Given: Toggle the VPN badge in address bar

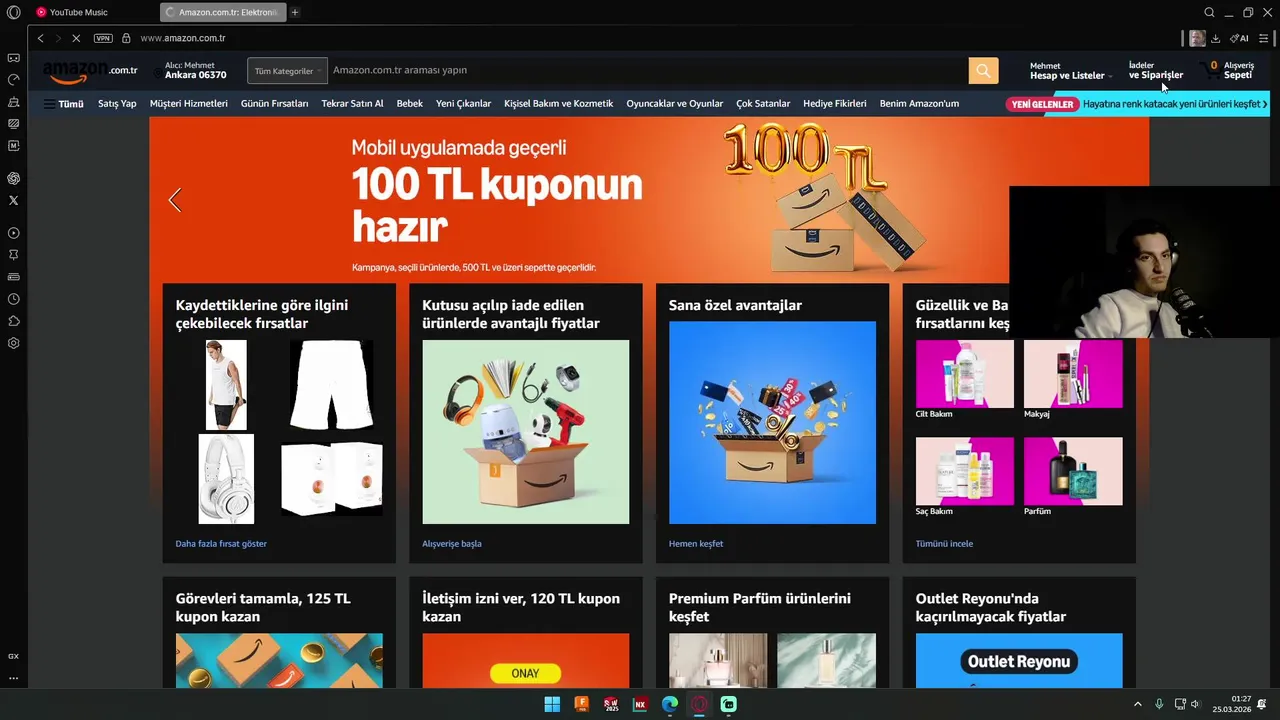Looking at the screenshot, I should [103, 38].
